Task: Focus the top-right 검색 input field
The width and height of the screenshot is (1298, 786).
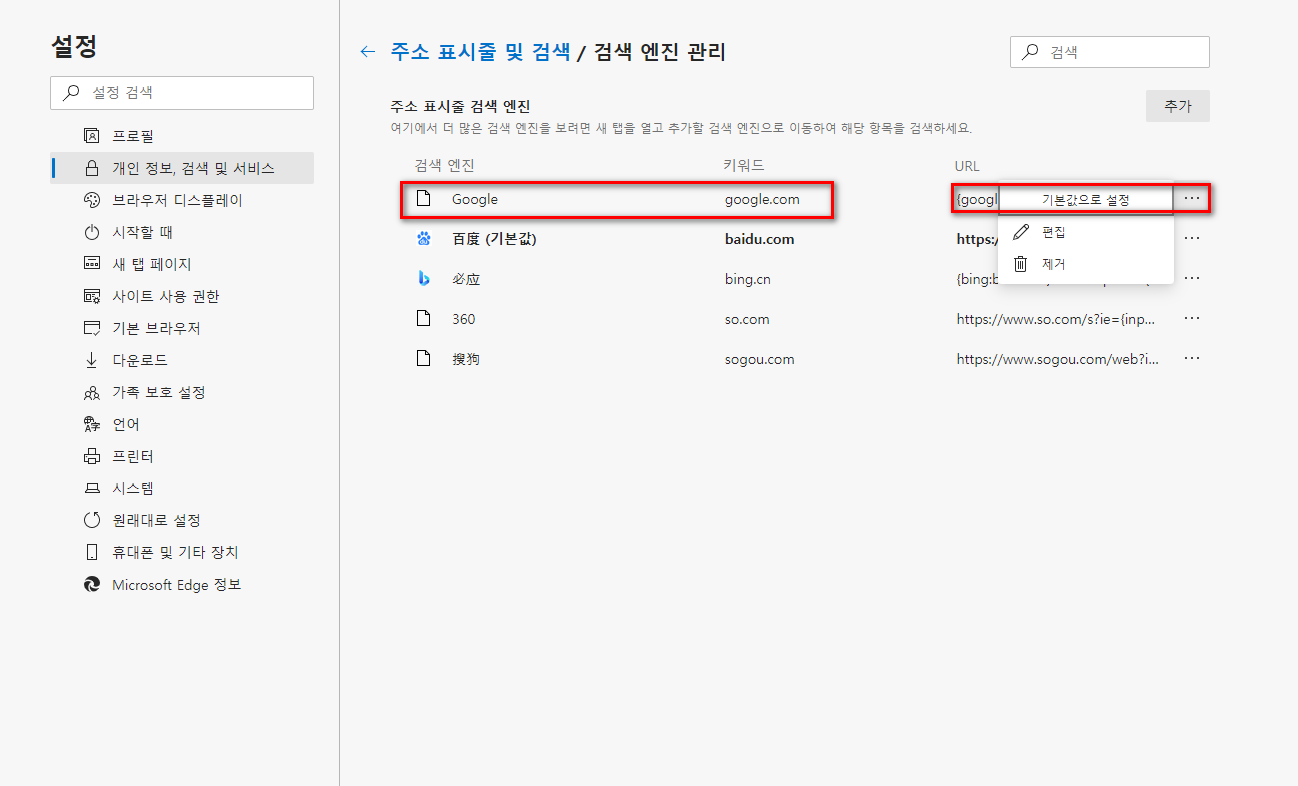Action: pos(1110,52)
